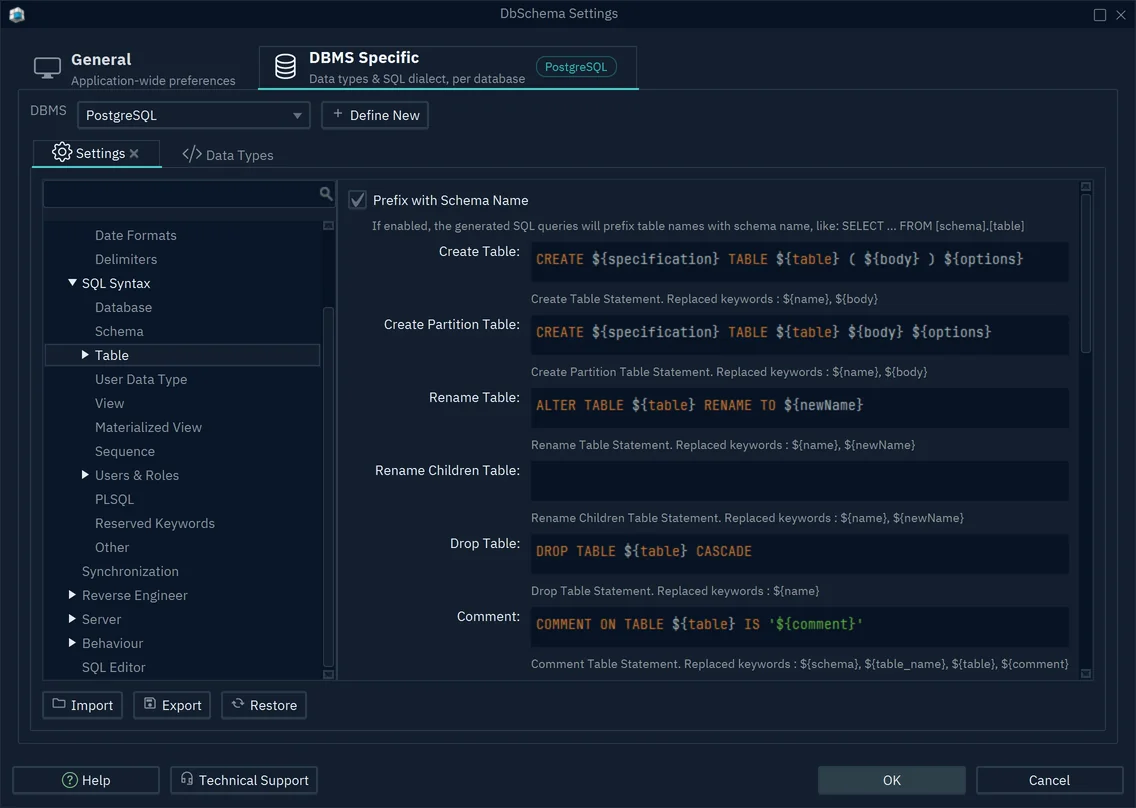Select the Settings sub-tab
The height and width of the screenshot is (808, 1136).
click(x=96, y=154)
